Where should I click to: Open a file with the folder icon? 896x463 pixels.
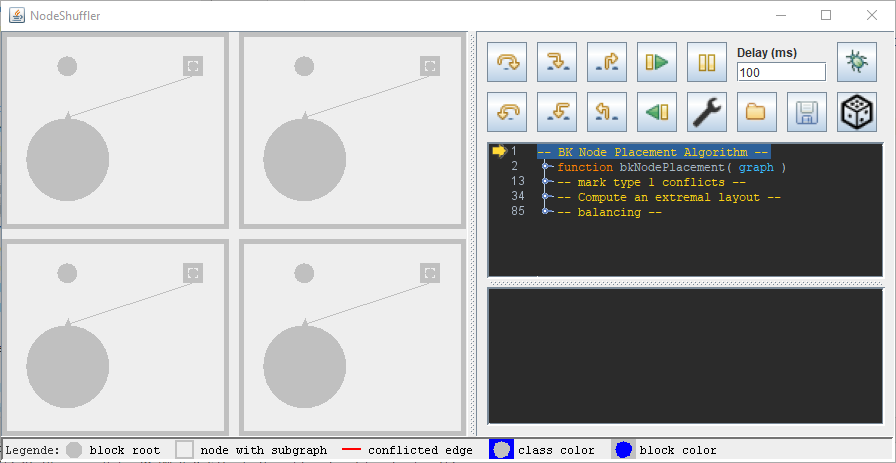pyautogui.click(x=756, y=112)
